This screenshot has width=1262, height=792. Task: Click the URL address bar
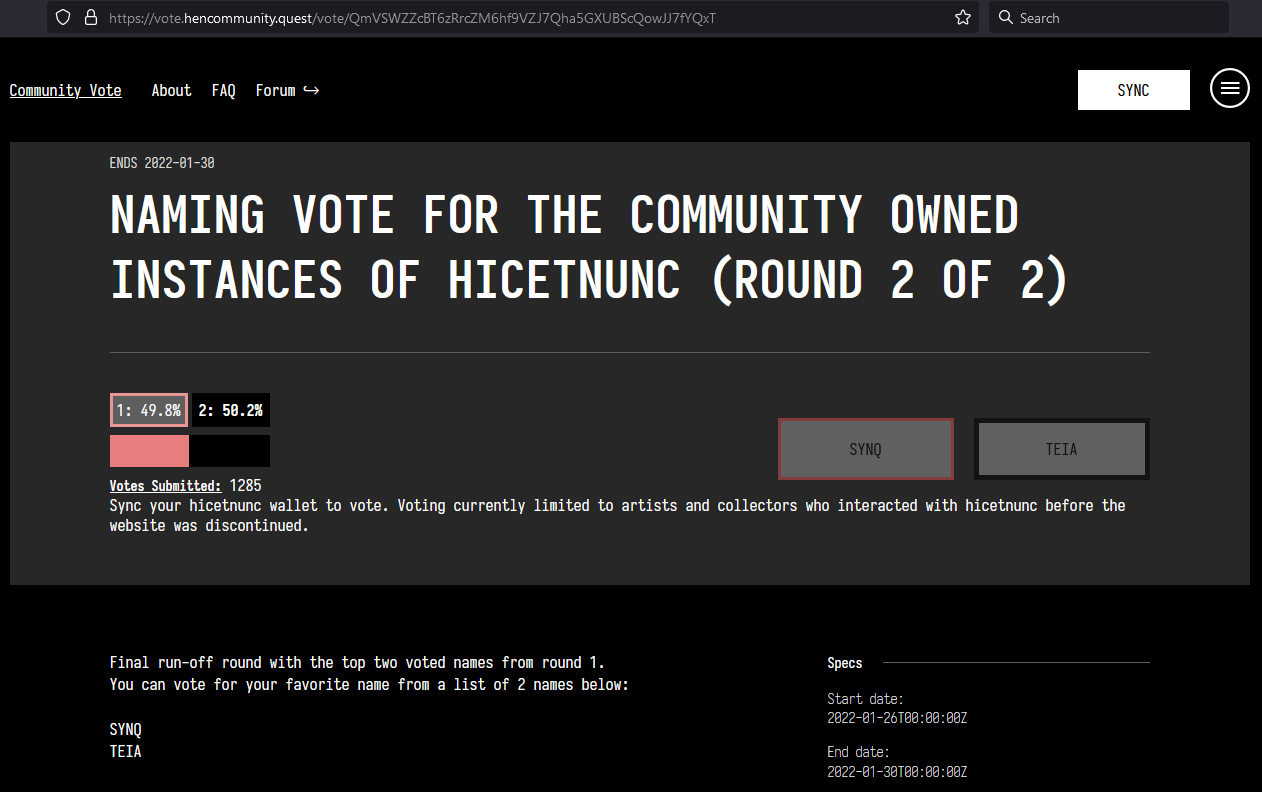(512, 17)
